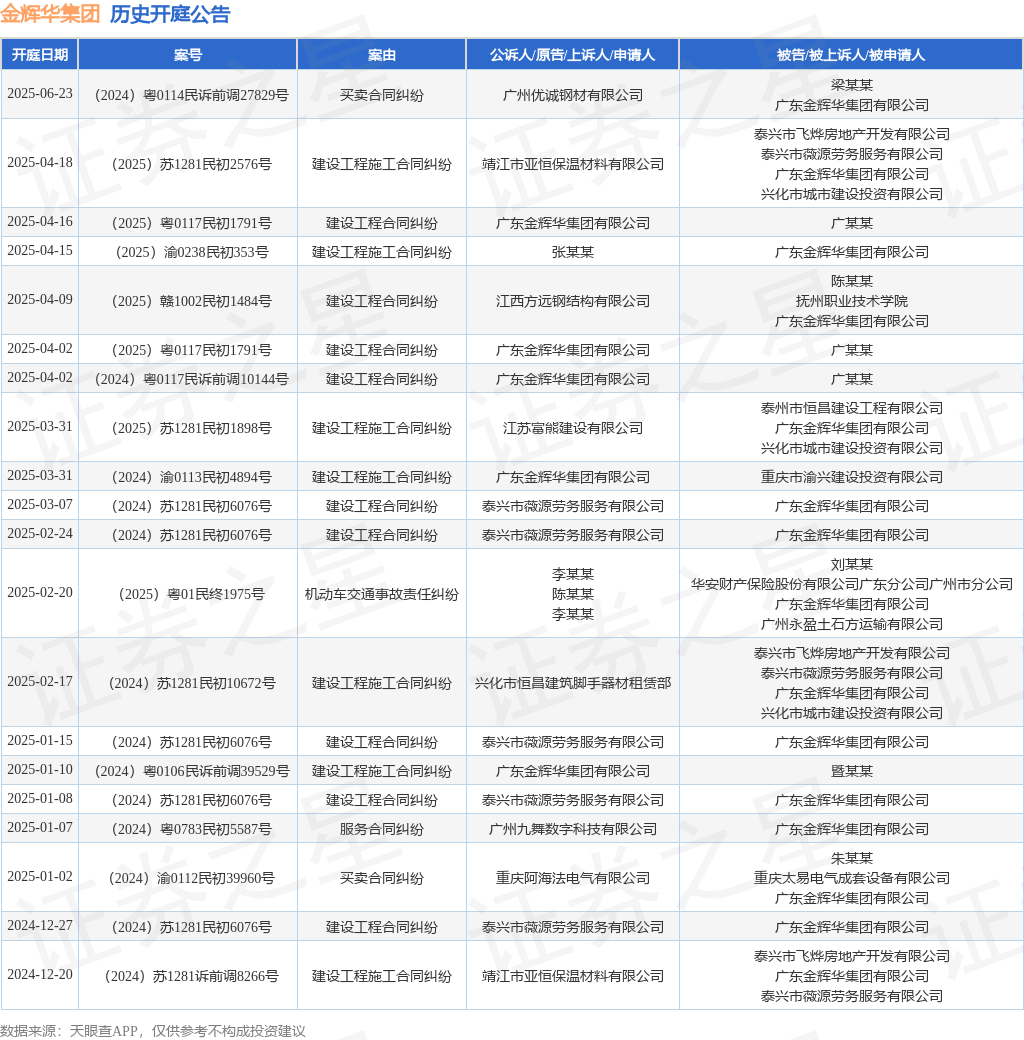Select plaintiff 广州九舞数字科技有限公司
Image resolution: width=1024 pixels, height=1040 pixels.
tap(572, 829)
